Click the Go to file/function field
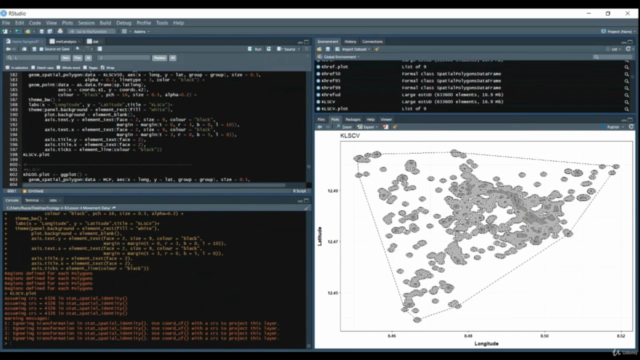This screenshot has width=640, height=360. 91,31
